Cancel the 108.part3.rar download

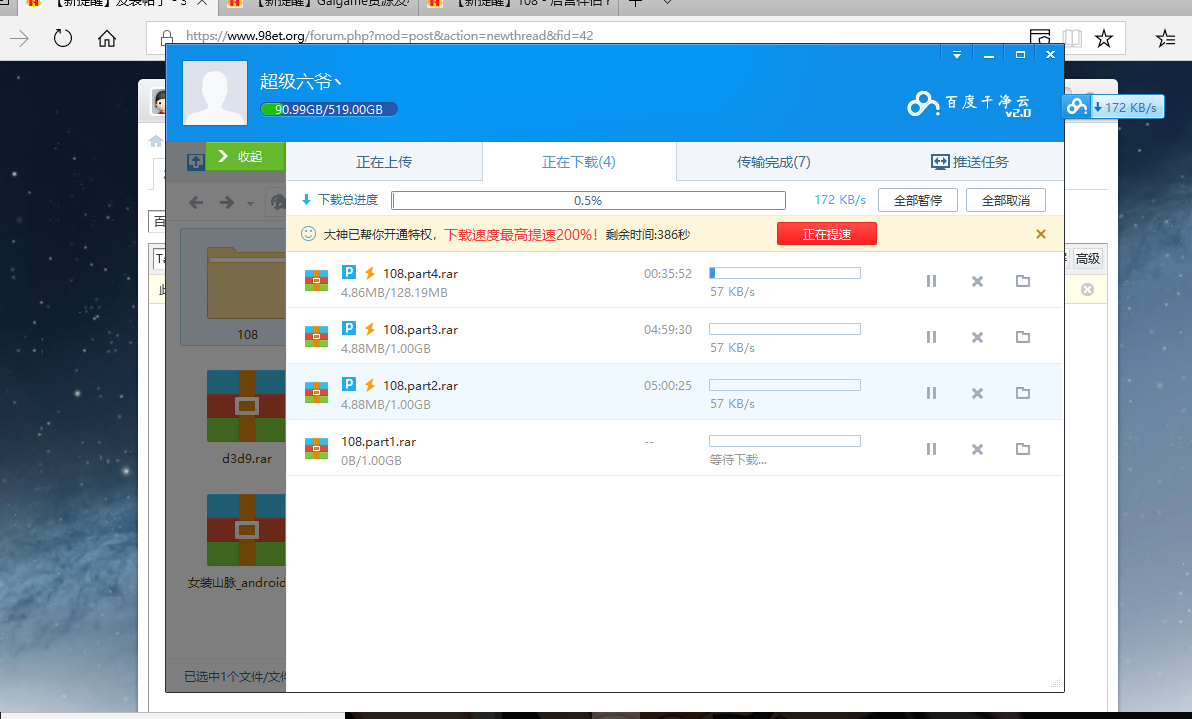pos(978,337)
